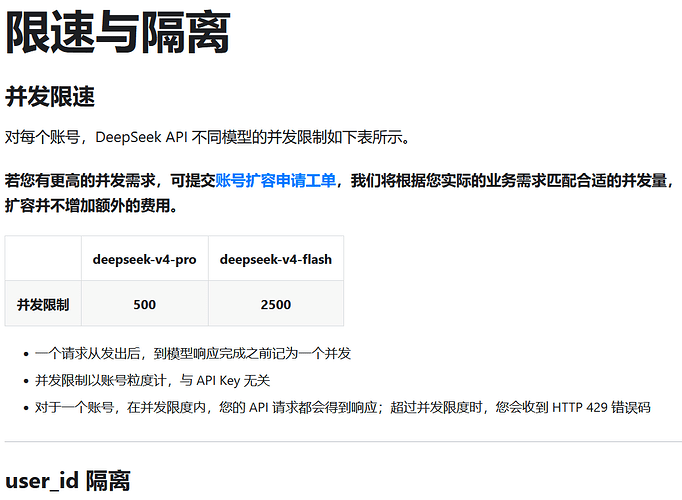The width and height of the screenshot is (682, 500).
Task: Open the 账号扩容申请工单 link
Action: [276, 180]
